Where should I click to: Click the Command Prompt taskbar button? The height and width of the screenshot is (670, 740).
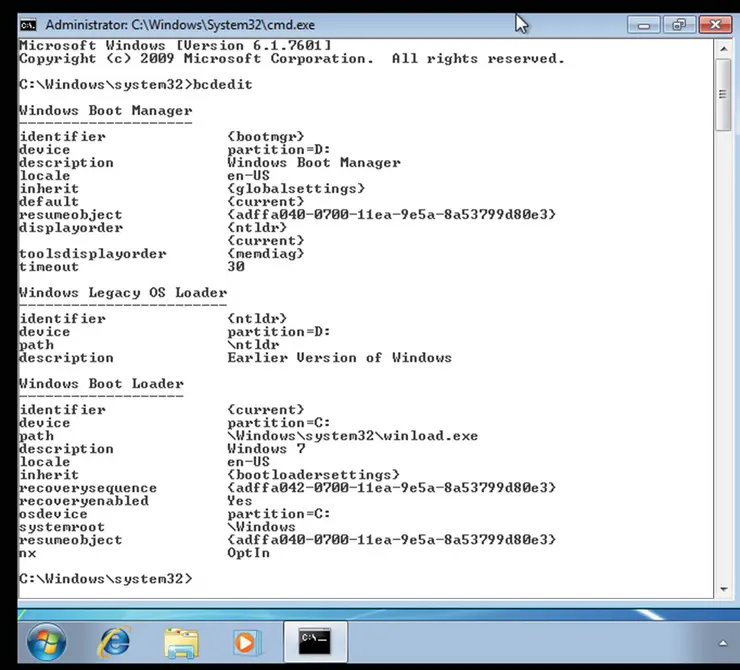click(314, 640)
